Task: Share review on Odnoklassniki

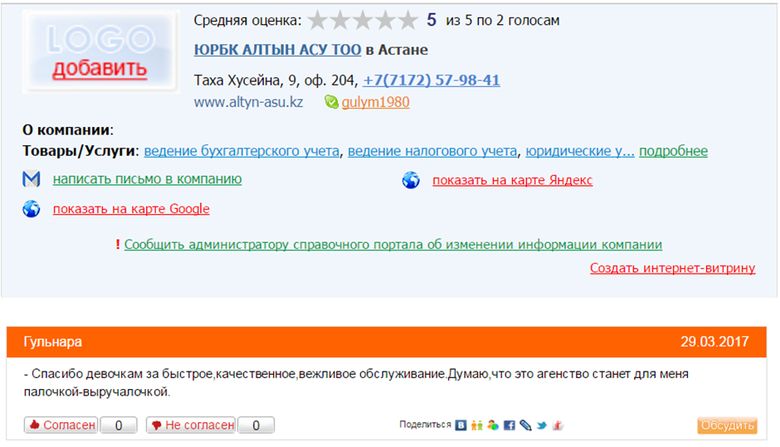Action: coord(477,426)
